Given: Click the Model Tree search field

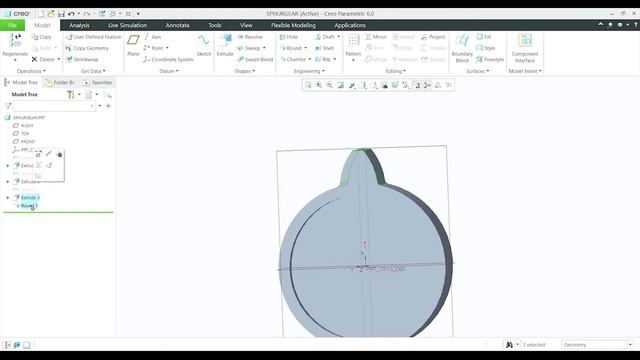Looking at the screenshot, I should 54,106.
